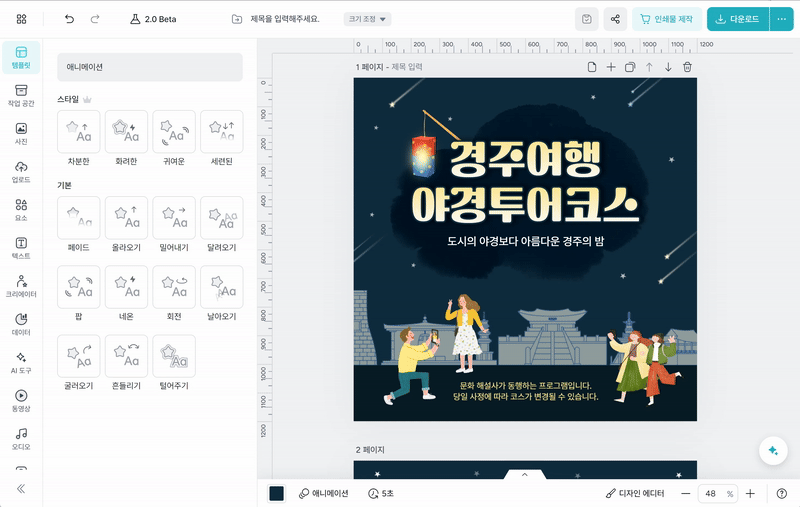Open AI 도구 tools sidebar item
Screen dimensions: 800x507
(21, 363)
